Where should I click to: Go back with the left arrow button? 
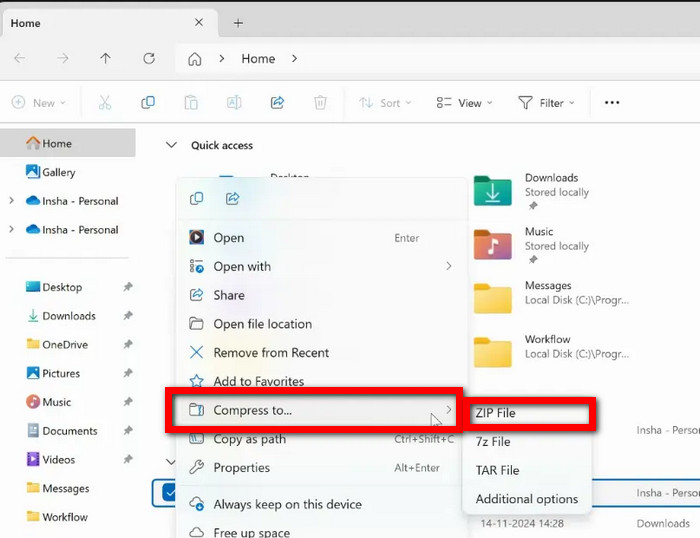tap(20, 58)
